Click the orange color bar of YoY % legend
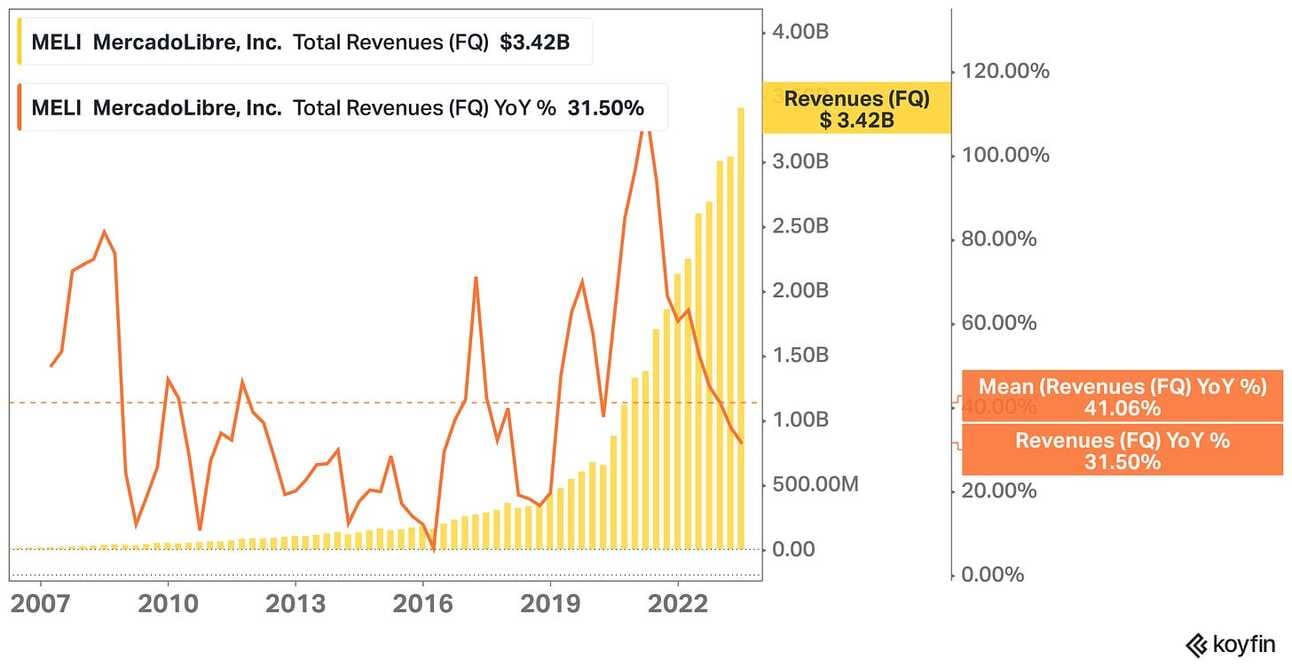 point(21,108)
